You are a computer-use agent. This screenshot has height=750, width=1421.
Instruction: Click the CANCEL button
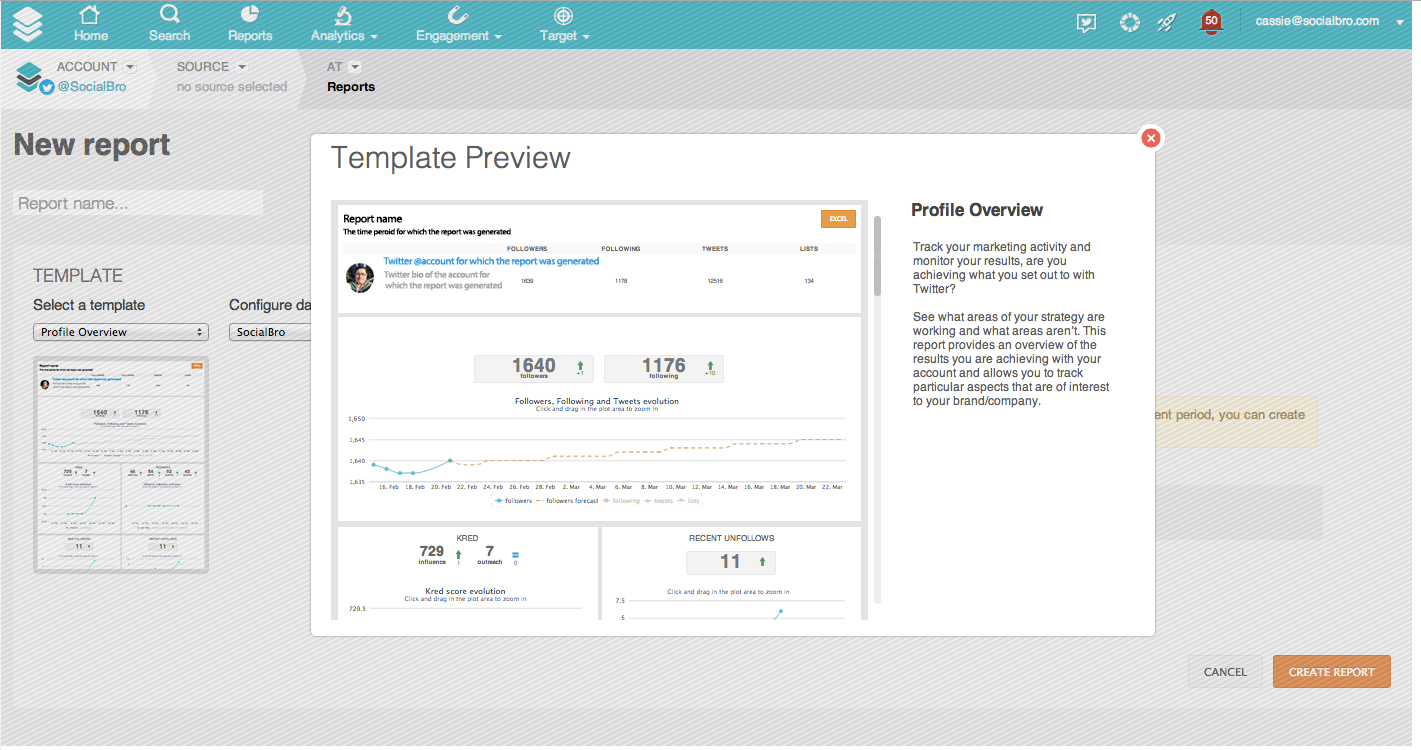tap(1225, 672)
